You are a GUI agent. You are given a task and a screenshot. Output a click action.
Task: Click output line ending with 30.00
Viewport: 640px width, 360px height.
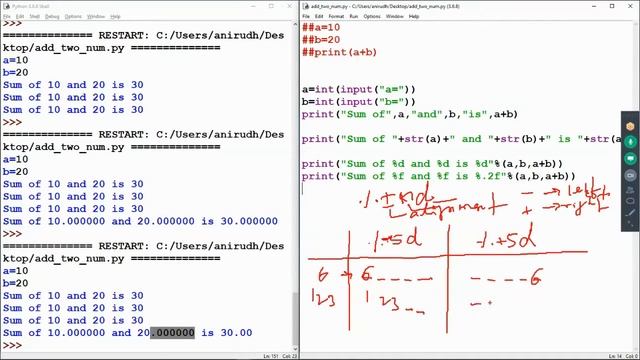(x=127, y=333)
